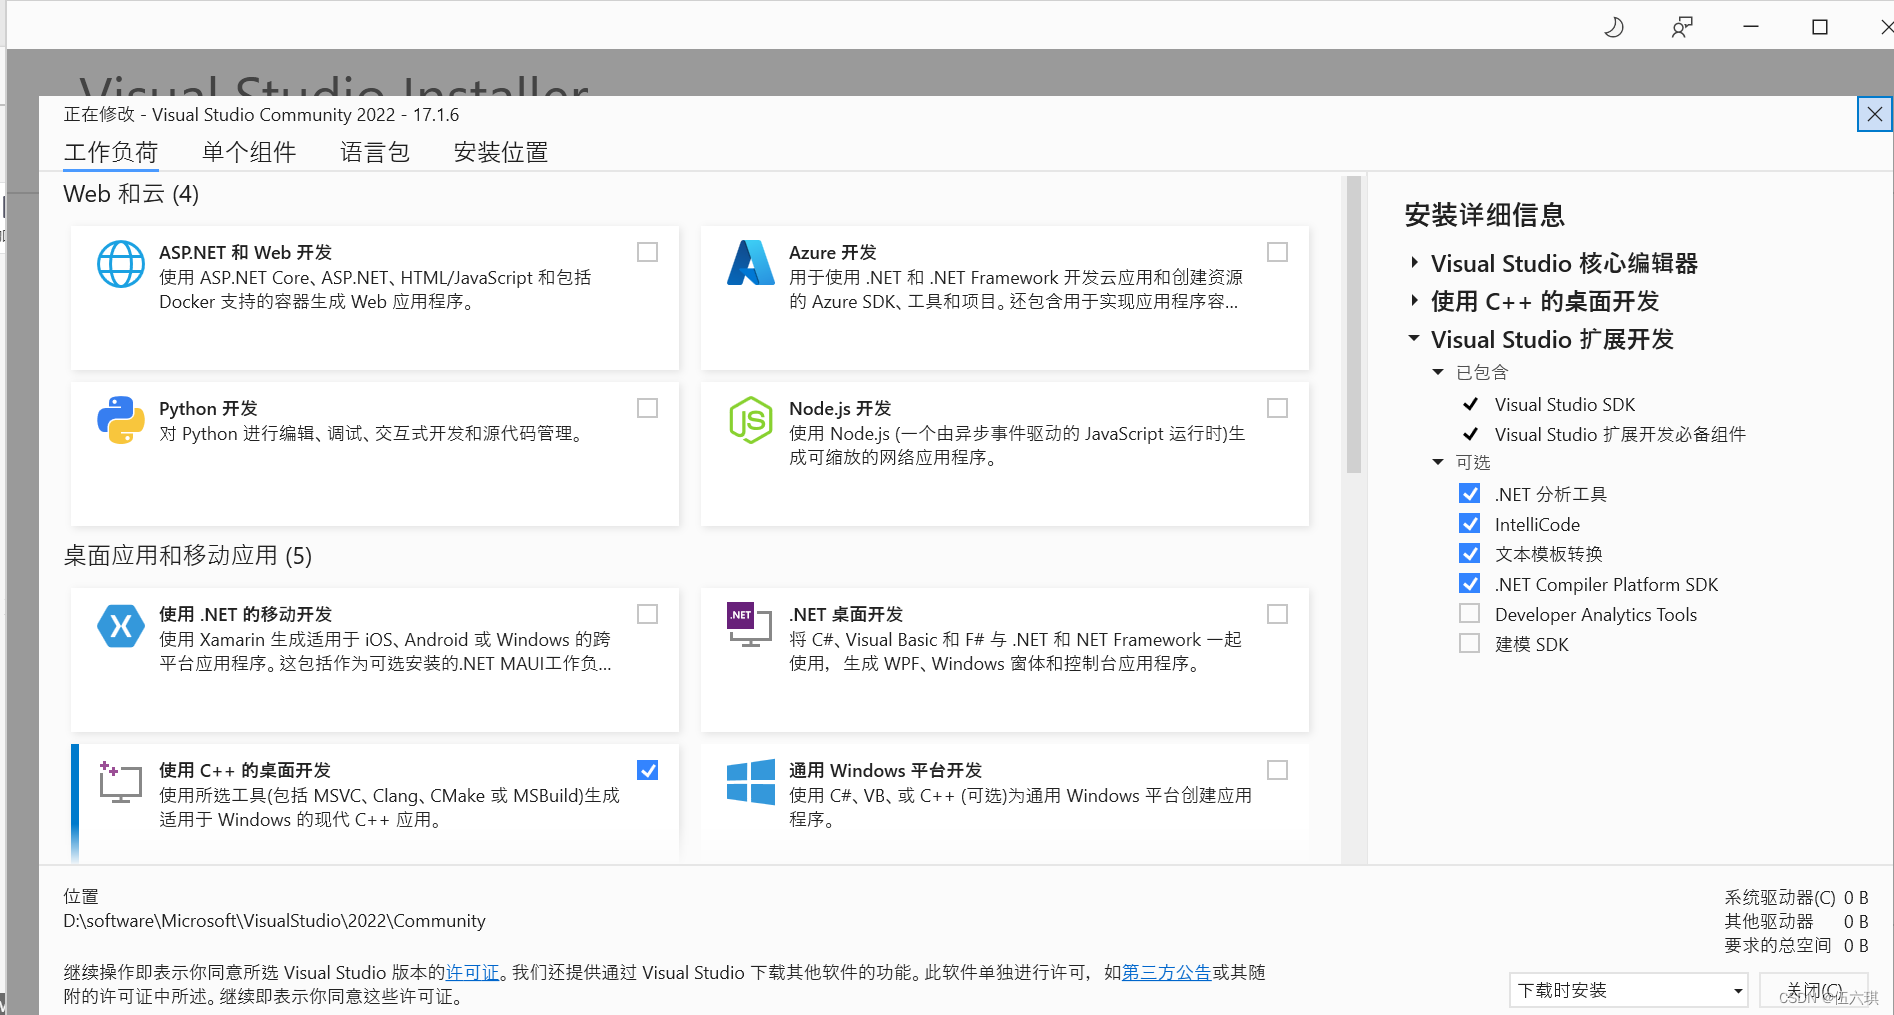Collapse the 可选 components list
Viewport: 1894px width, 1015px height.
coord(1438,462)
